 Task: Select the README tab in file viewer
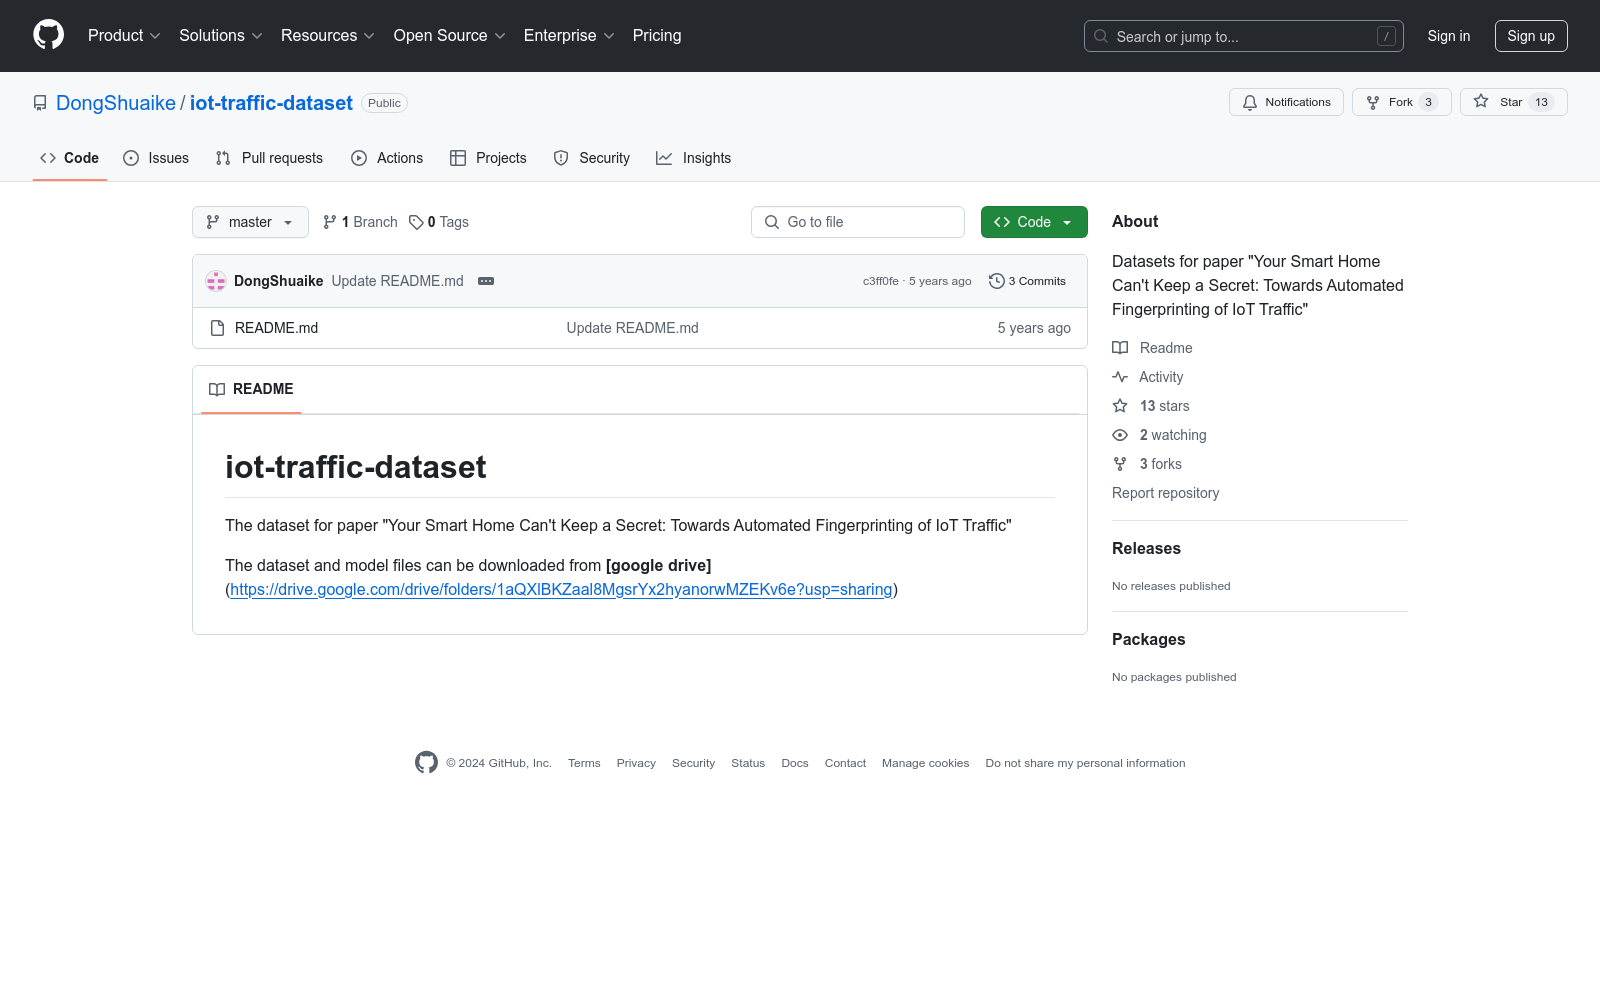pos(251,389)
